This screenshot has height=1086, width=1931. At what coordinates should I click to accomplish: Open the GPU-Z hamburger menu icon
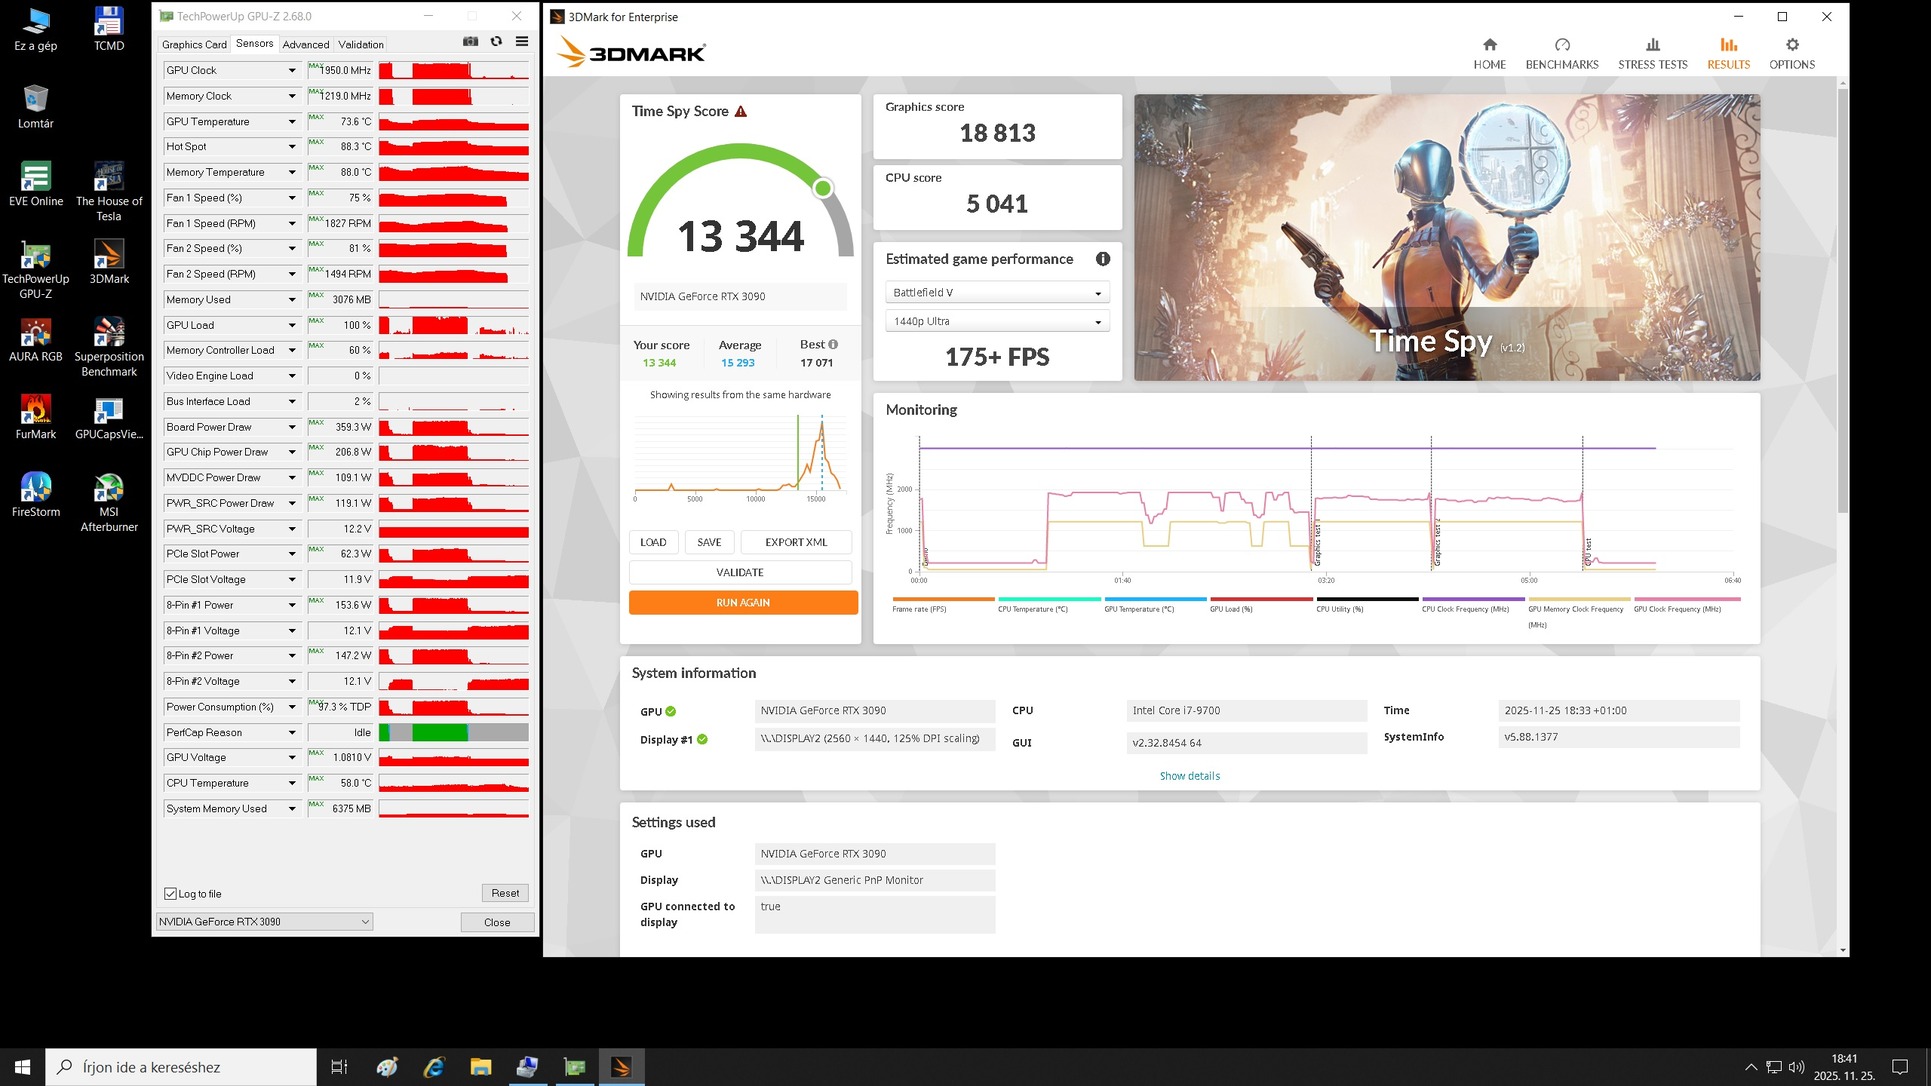click(521, 42)
